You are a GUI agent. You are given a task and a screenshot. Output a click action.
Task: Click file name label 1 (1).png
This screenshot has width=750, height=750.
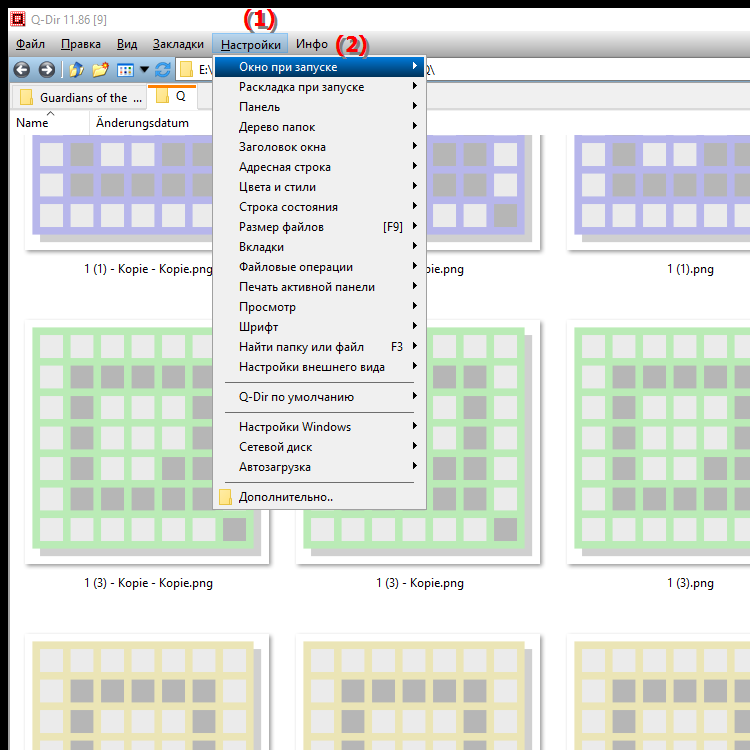pos(690,269)
